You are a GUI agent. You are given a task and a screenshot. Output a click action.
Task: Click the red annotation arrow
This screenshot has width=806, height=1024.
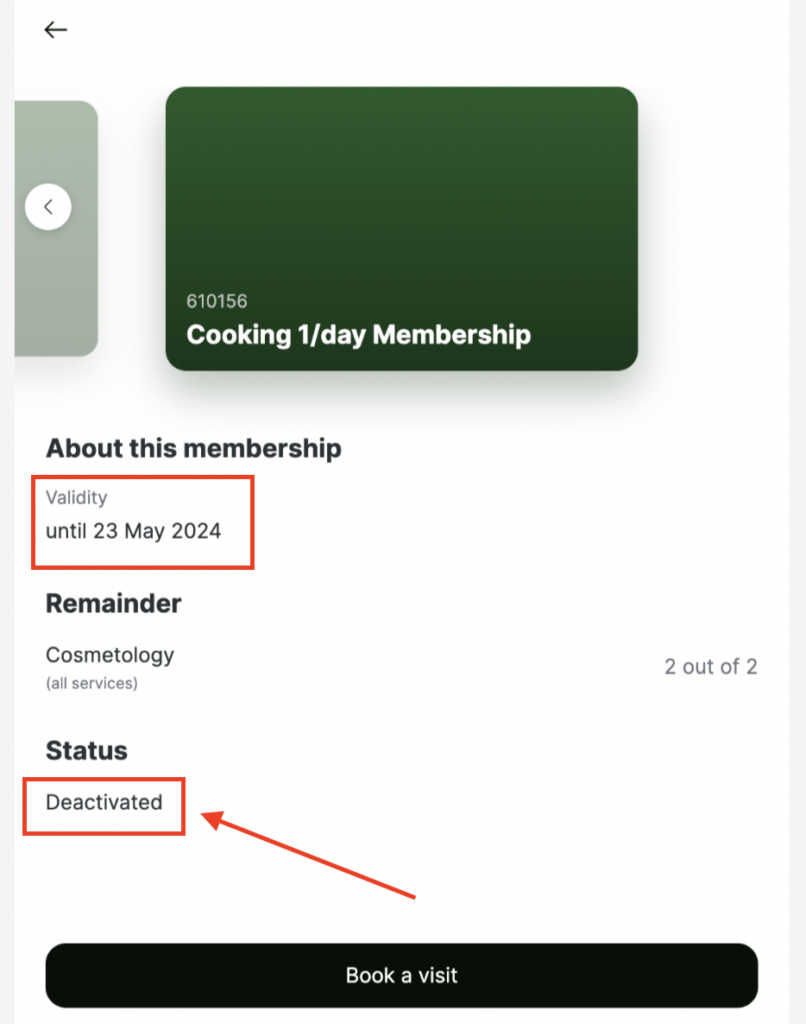pyautogui.click(x=308, y=855)
